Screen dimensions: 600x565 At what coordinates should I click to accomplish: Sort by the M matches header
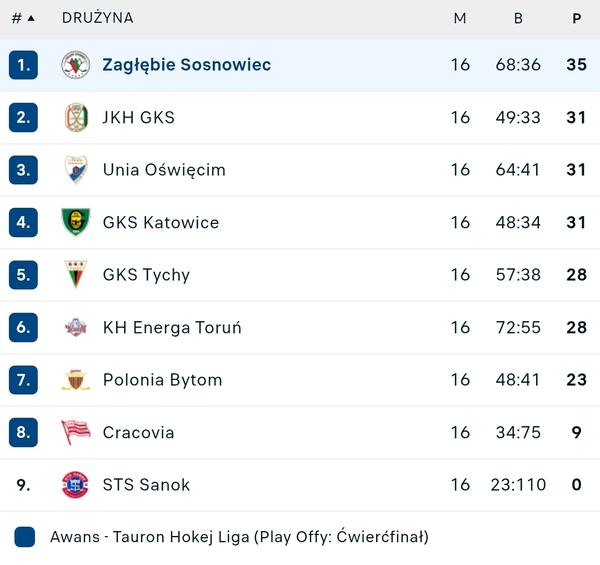460,18
